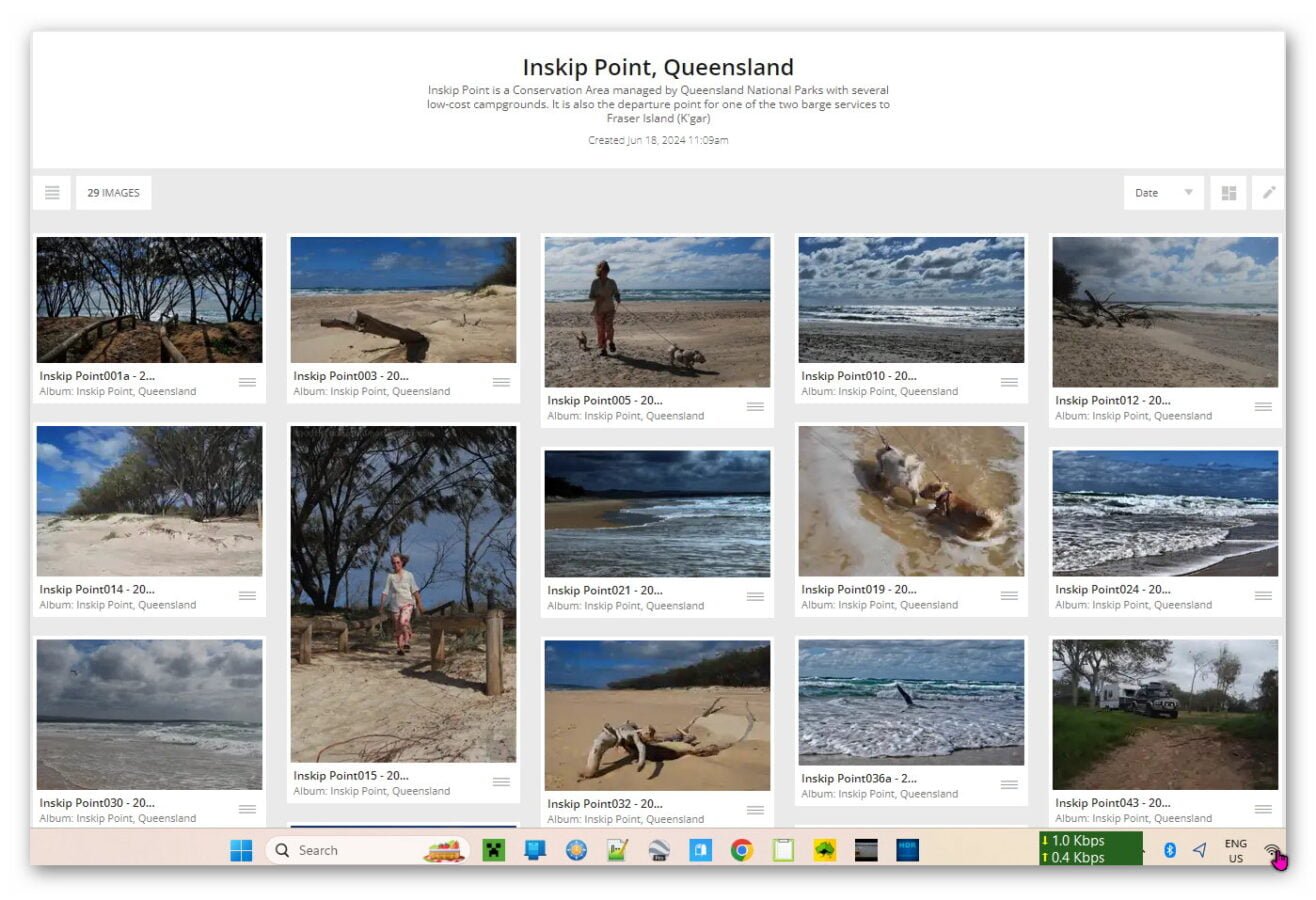Click the Inskip Point001a image title
Screen dimensions: 1316x900
[97, 376]
